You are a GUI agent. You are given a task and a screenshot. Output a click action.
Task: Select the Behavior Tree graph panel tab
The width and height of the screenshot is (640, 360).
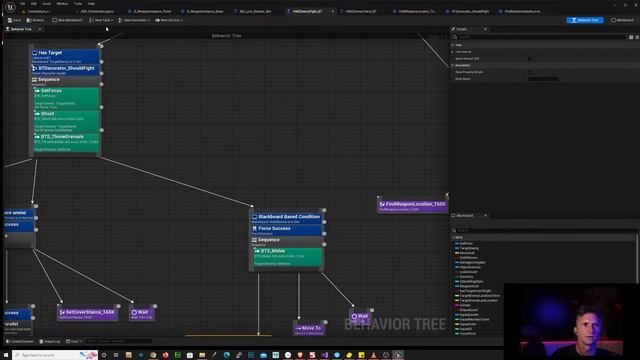pos(20,29)
